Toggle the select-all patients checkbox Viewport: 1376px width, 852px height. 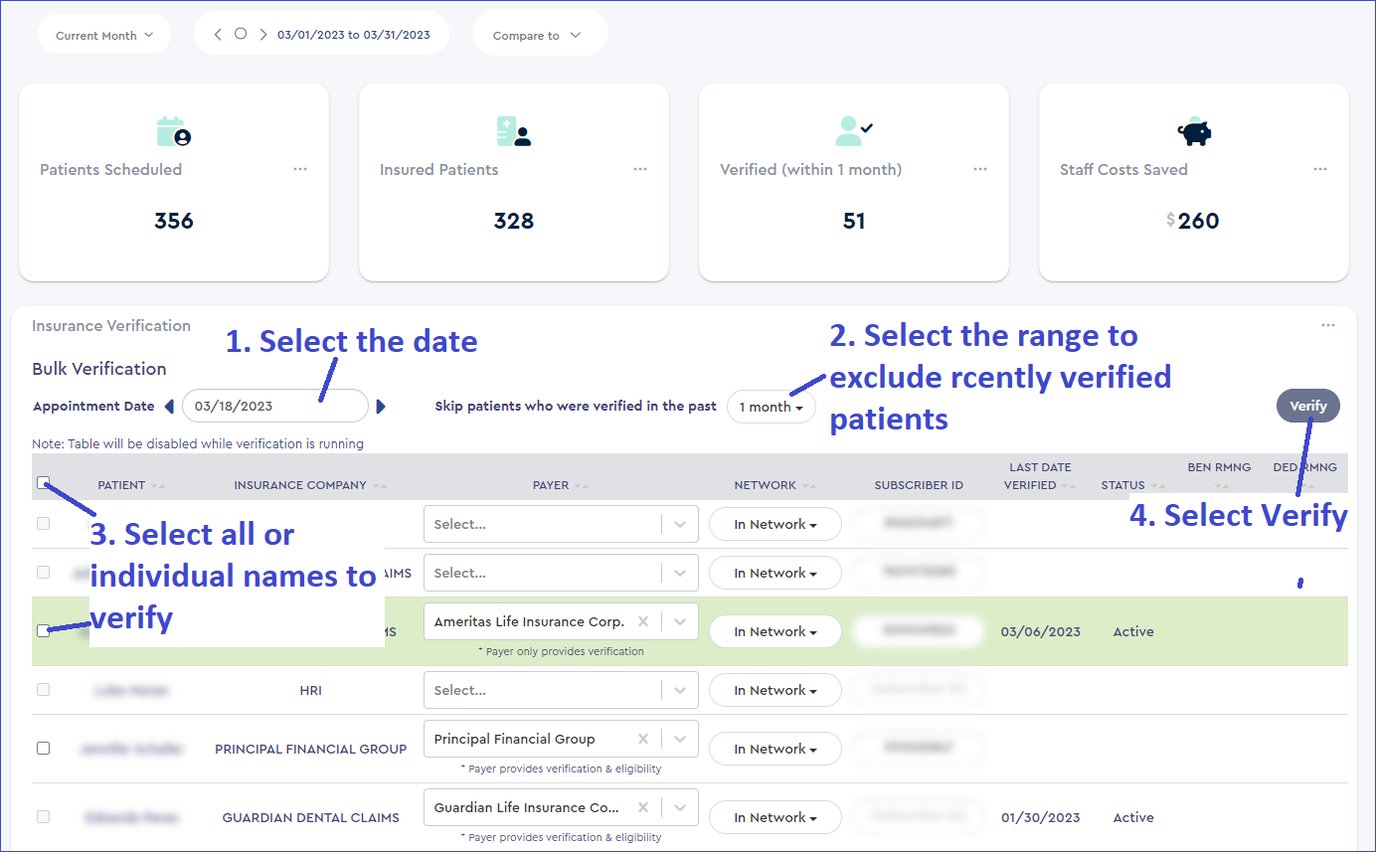[x=43, y=483]
